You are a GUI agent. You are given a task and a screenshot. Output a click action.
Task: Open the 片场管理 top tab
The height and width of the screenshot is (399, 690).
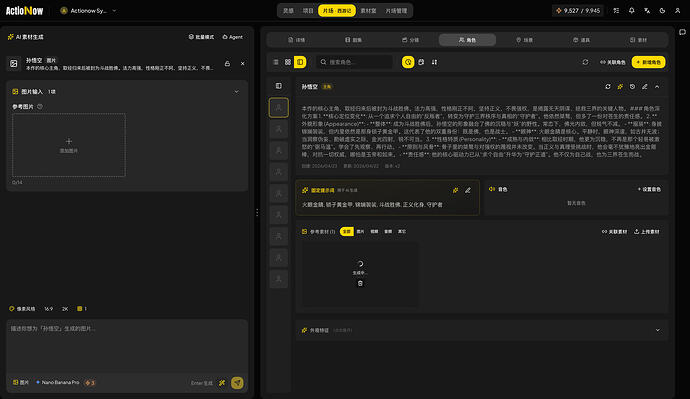point(396,11)
